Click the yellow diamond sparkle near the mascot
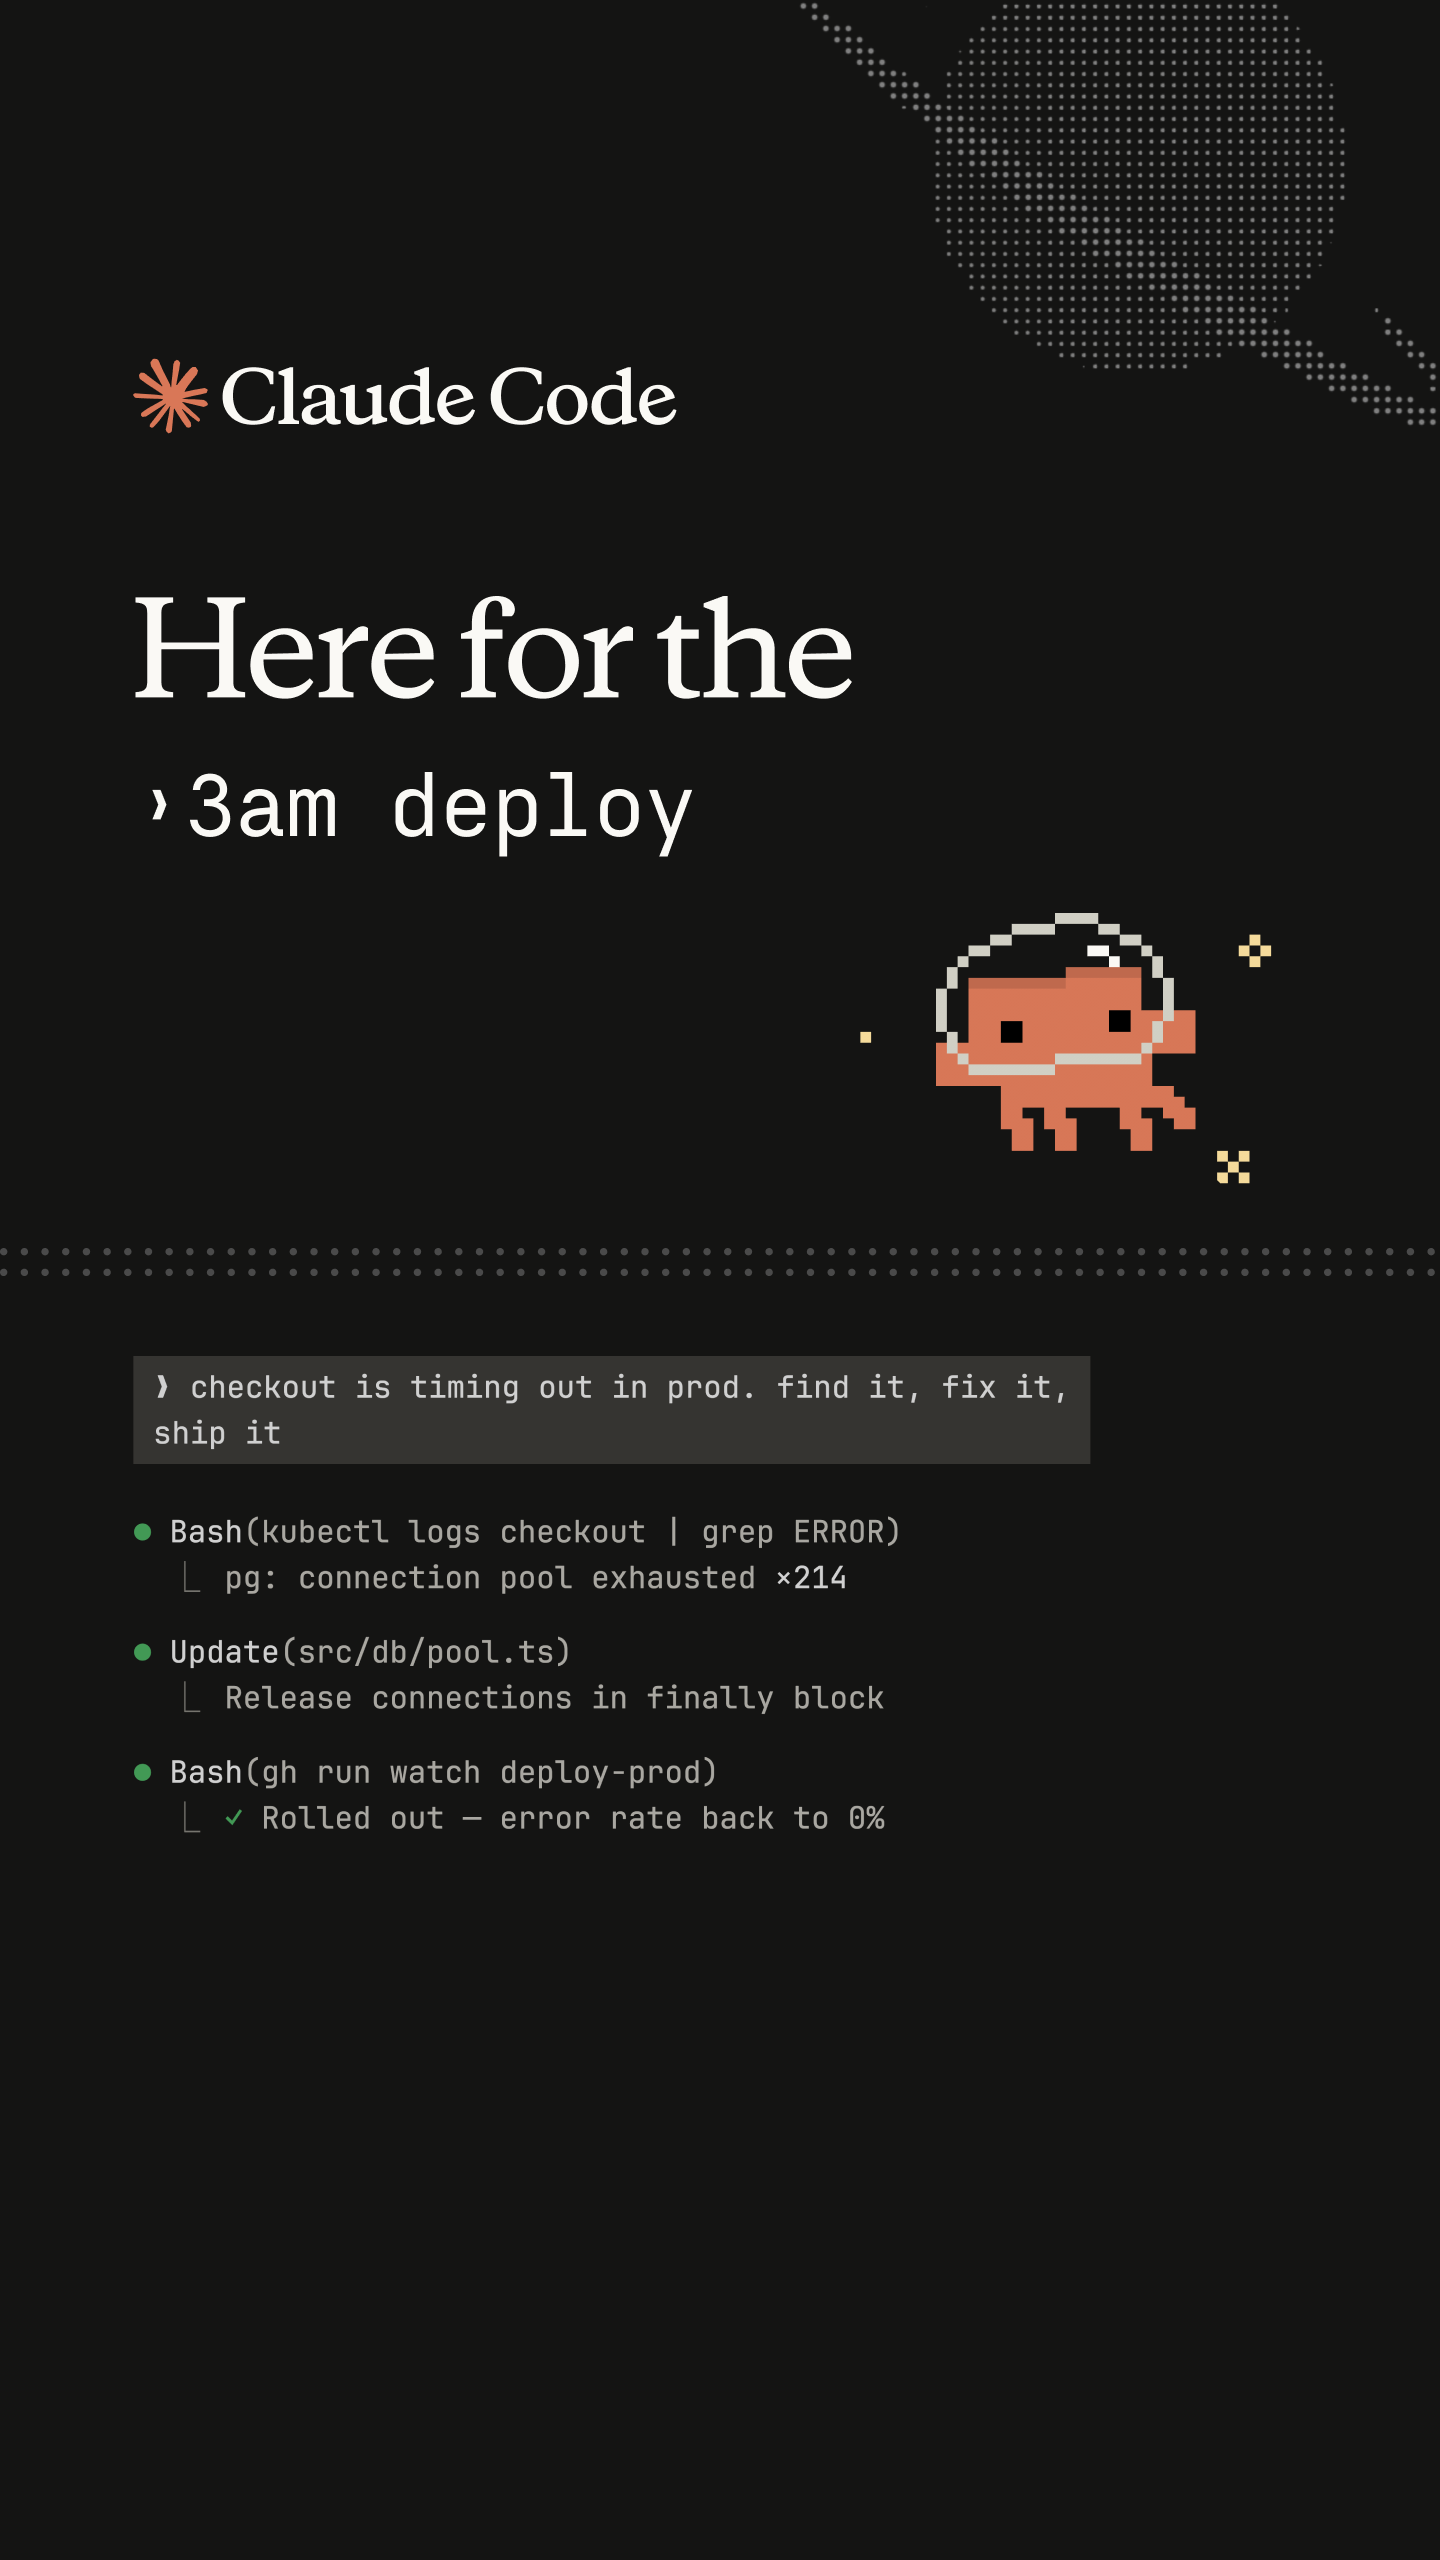This screenshot has width=1440, height=2560. (1254, 950)
